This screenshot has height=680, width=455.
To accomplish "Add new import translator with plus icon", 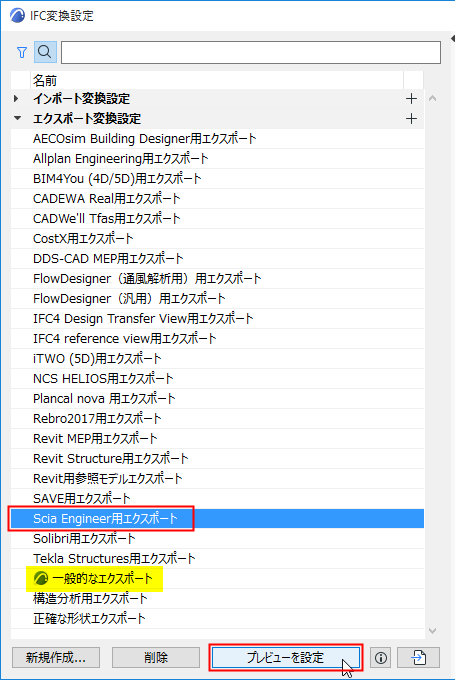I will 411,98.
